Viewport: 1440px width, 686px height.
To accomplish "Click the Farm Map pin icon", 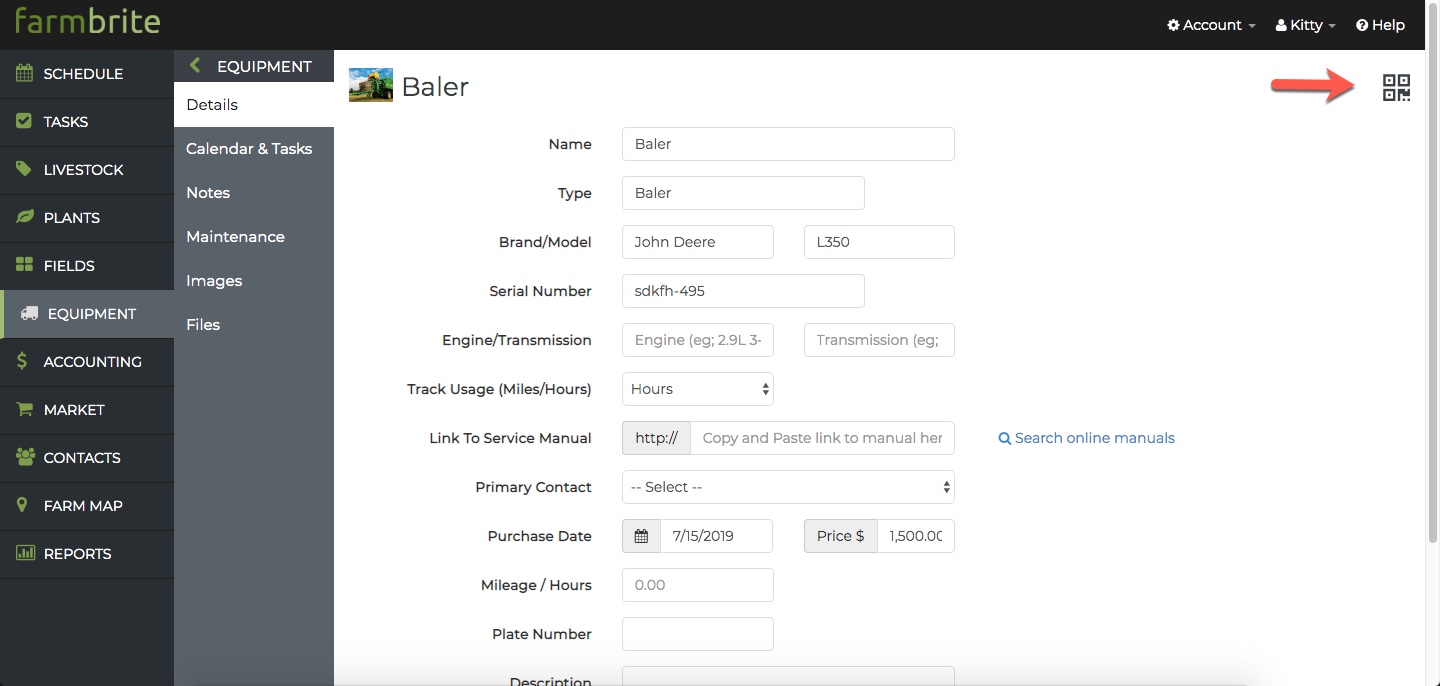I will 23,505.
